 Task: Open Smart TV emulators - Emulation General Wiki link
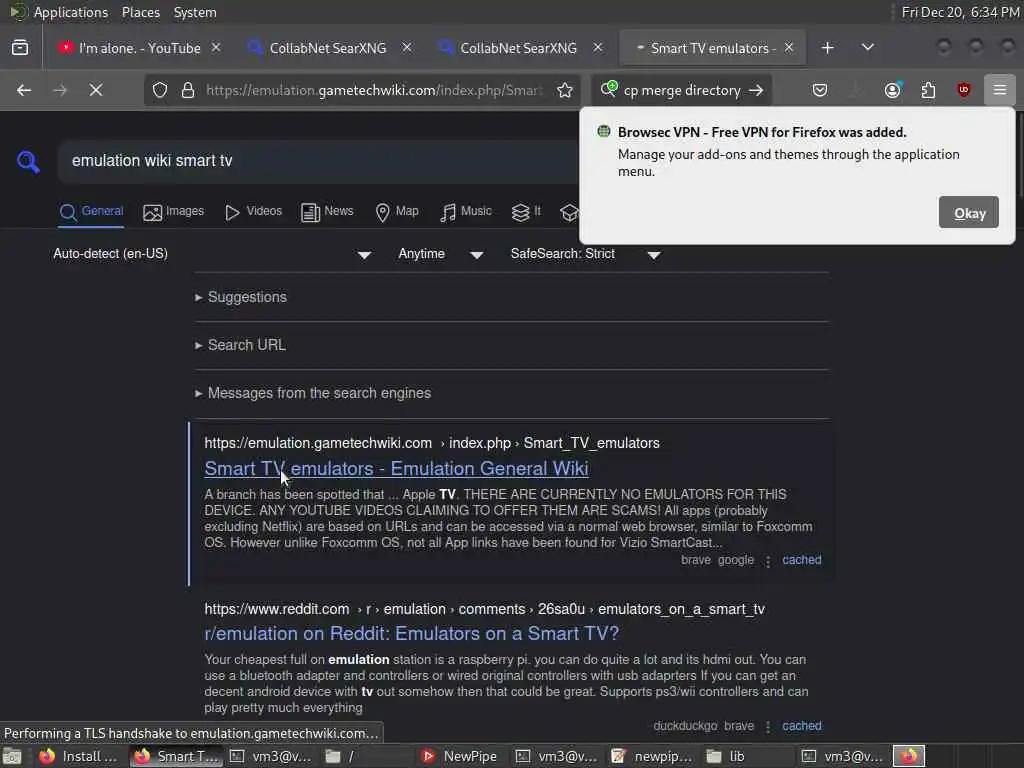396,469
